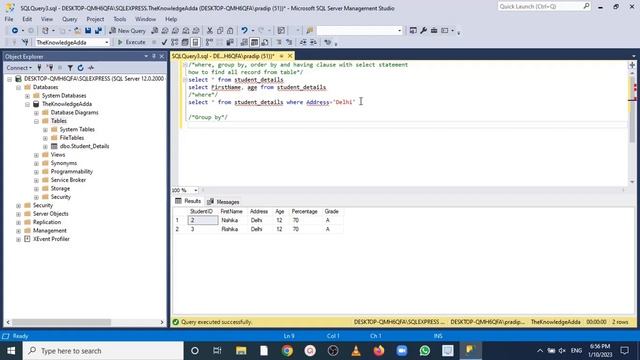Save the SQLQuery3.sql file

point(88,31)
